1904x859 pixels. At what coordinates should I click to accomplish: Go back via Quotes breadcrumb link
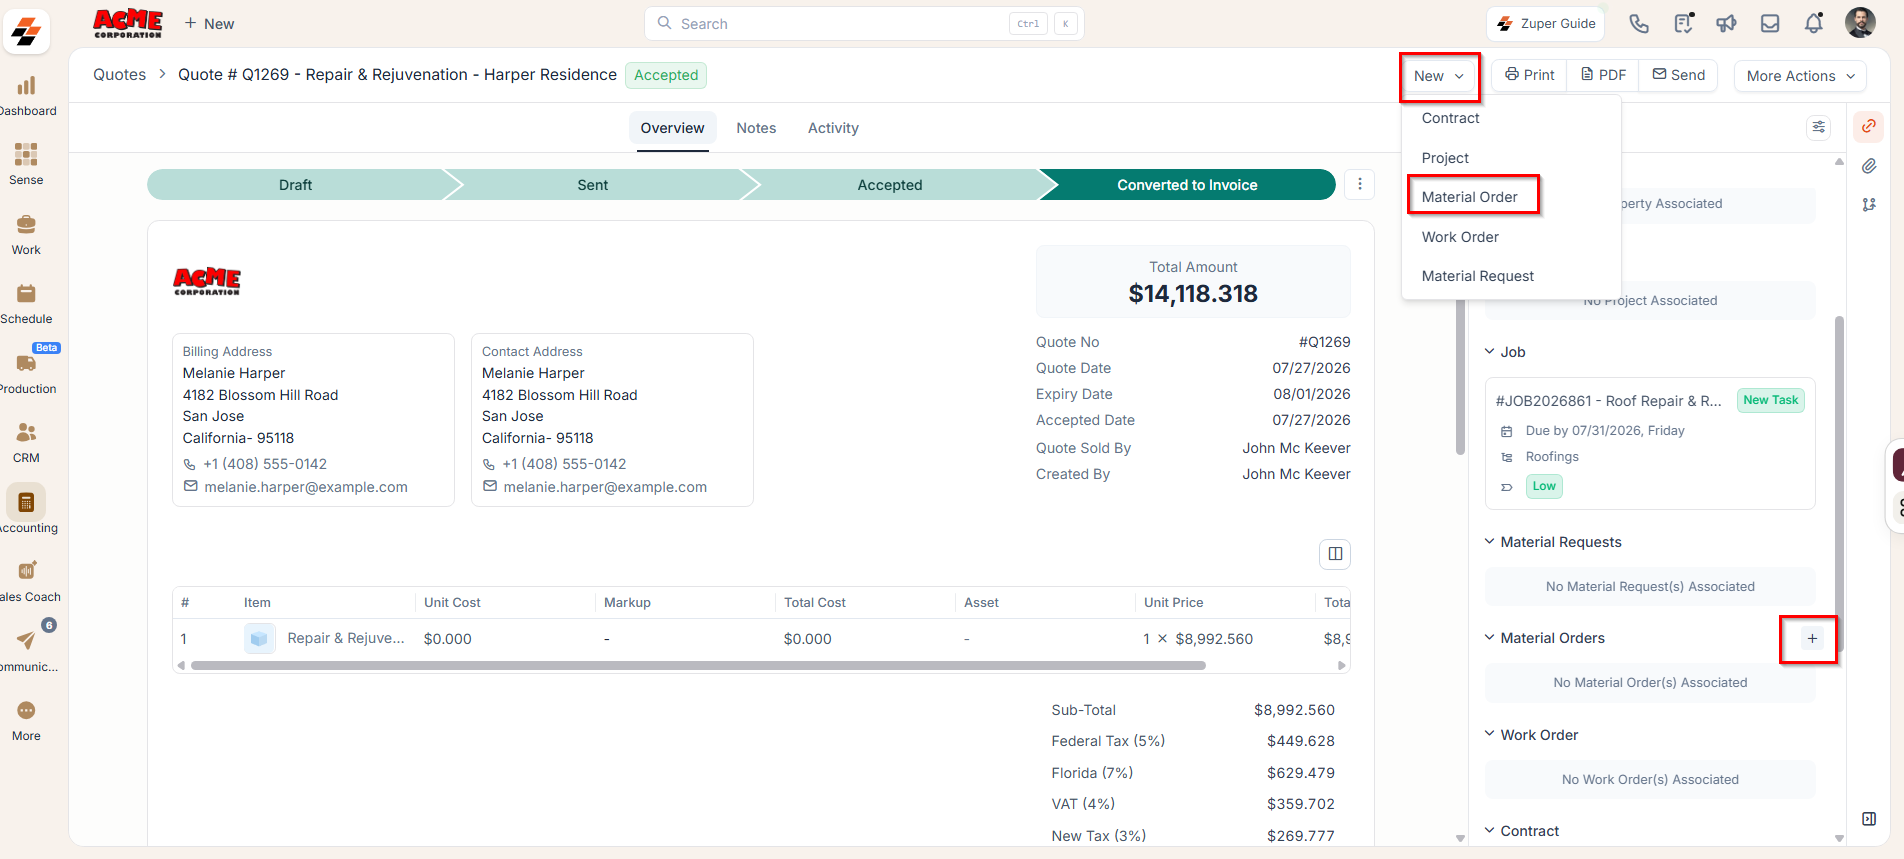pos(119,75)
